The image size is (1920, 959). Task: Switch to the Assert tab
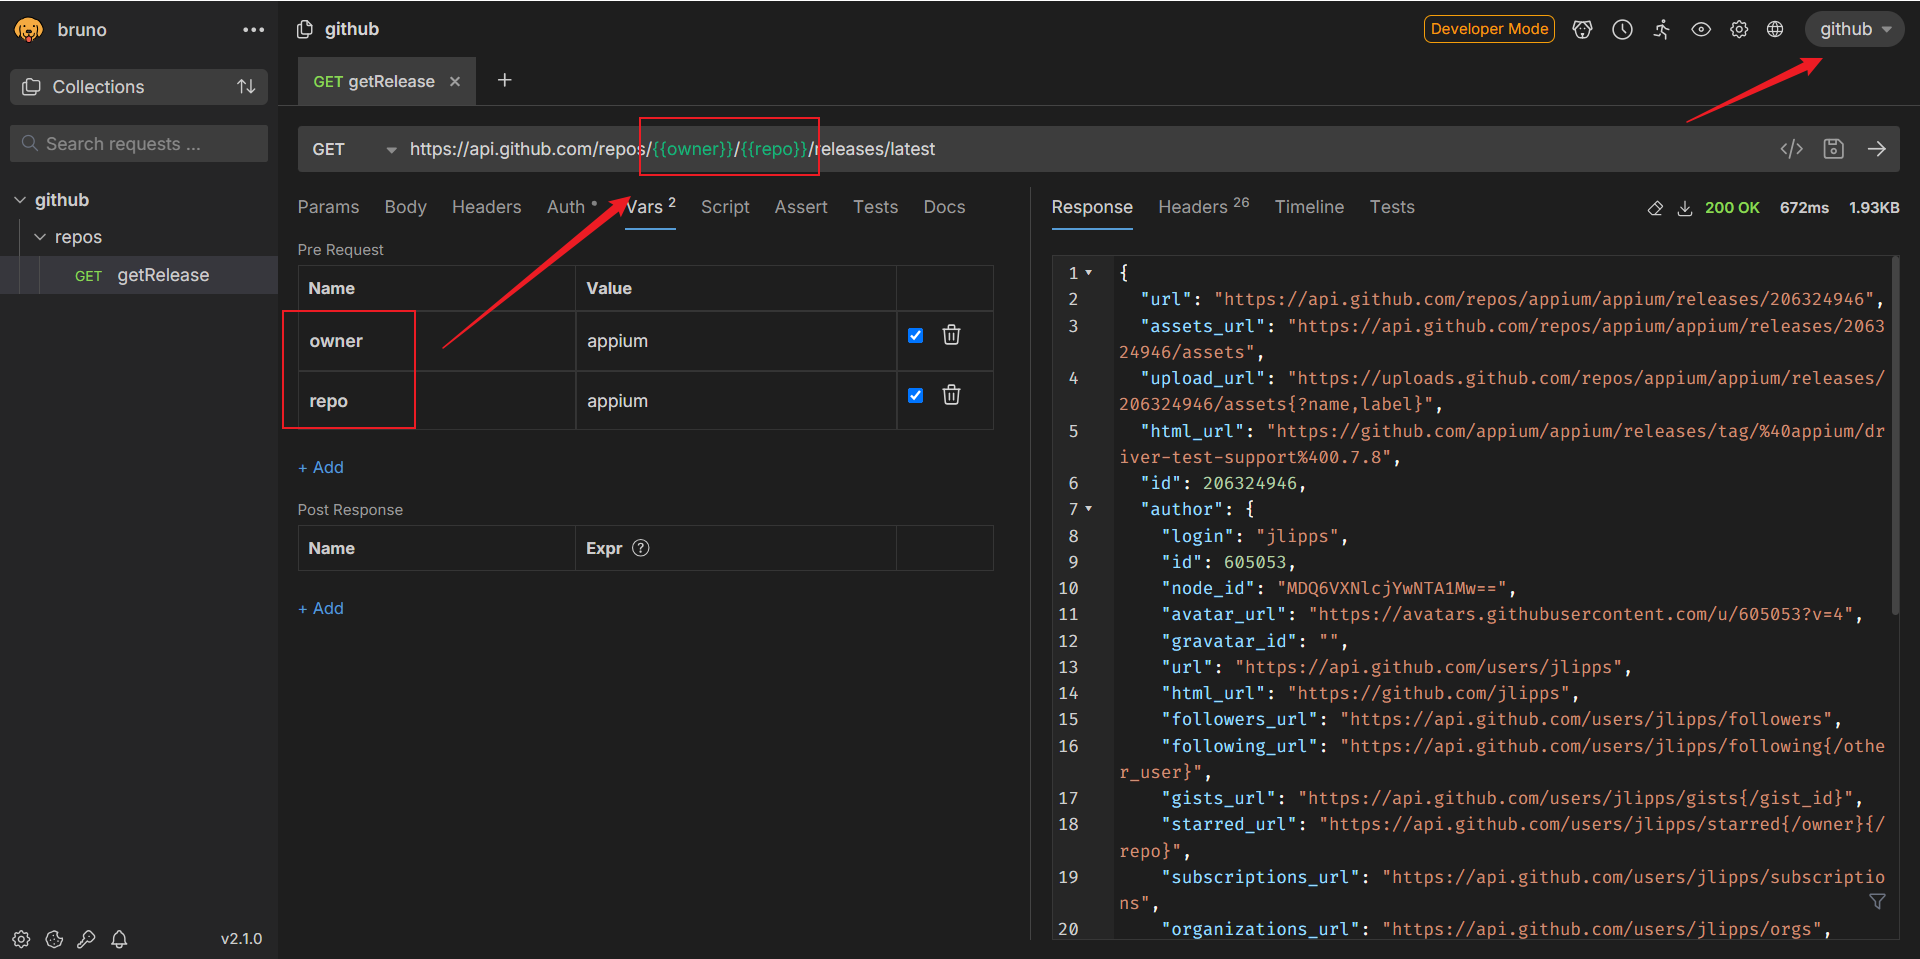click(801, 207)
